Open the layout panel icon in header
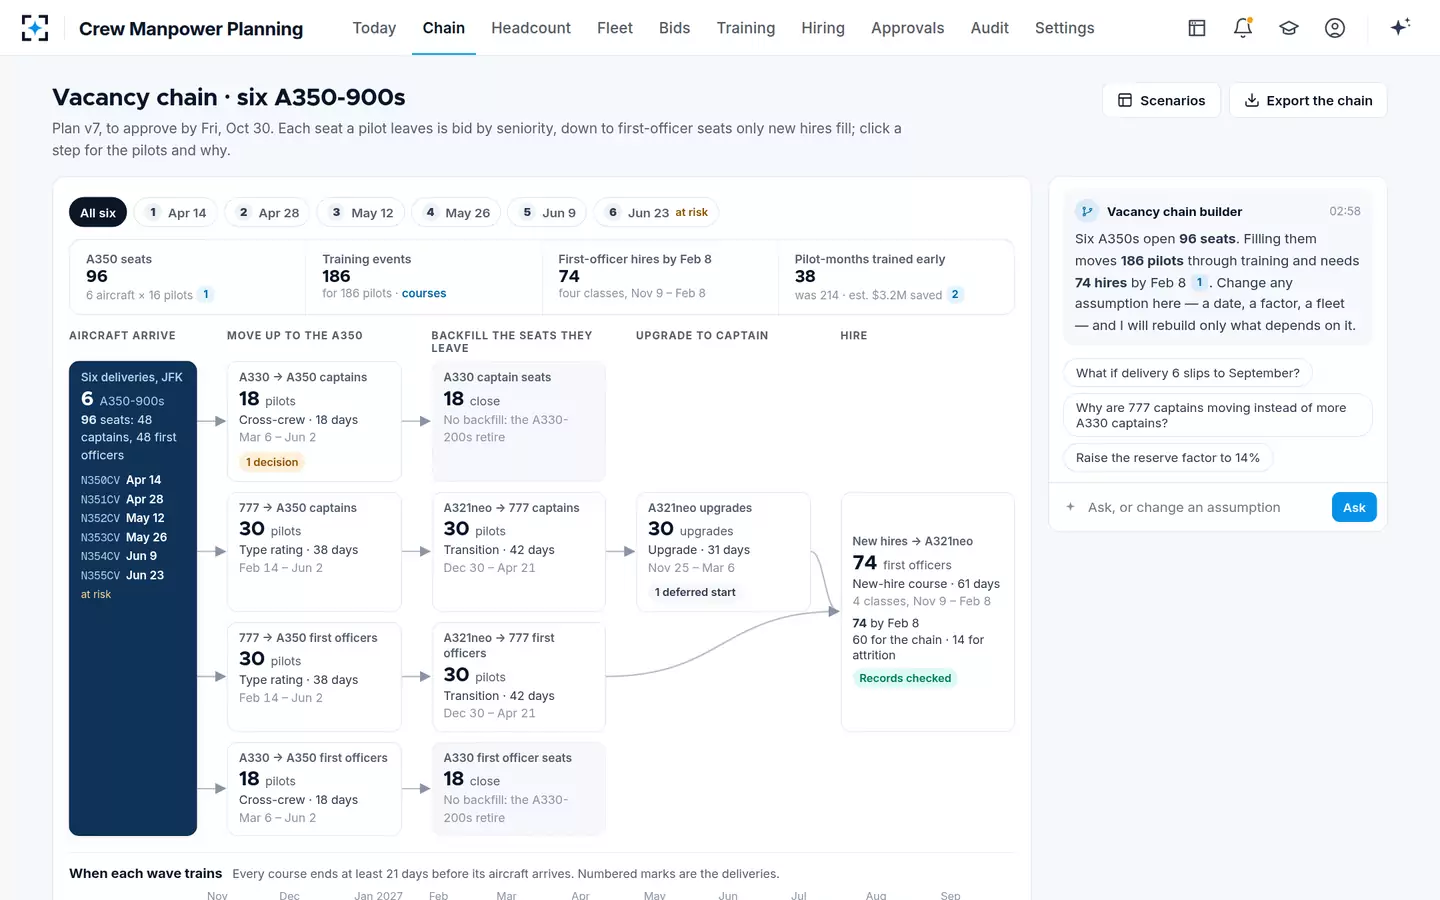 [x=1197, y=28]
